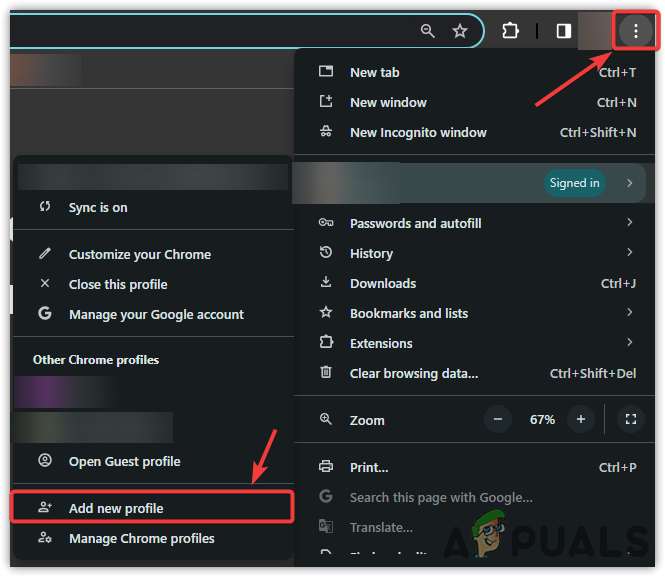Image resolution: width=665 pixels, height=577 pixels.
Task: Click the Translate icon in menu
Action: (x=326, y=526)
